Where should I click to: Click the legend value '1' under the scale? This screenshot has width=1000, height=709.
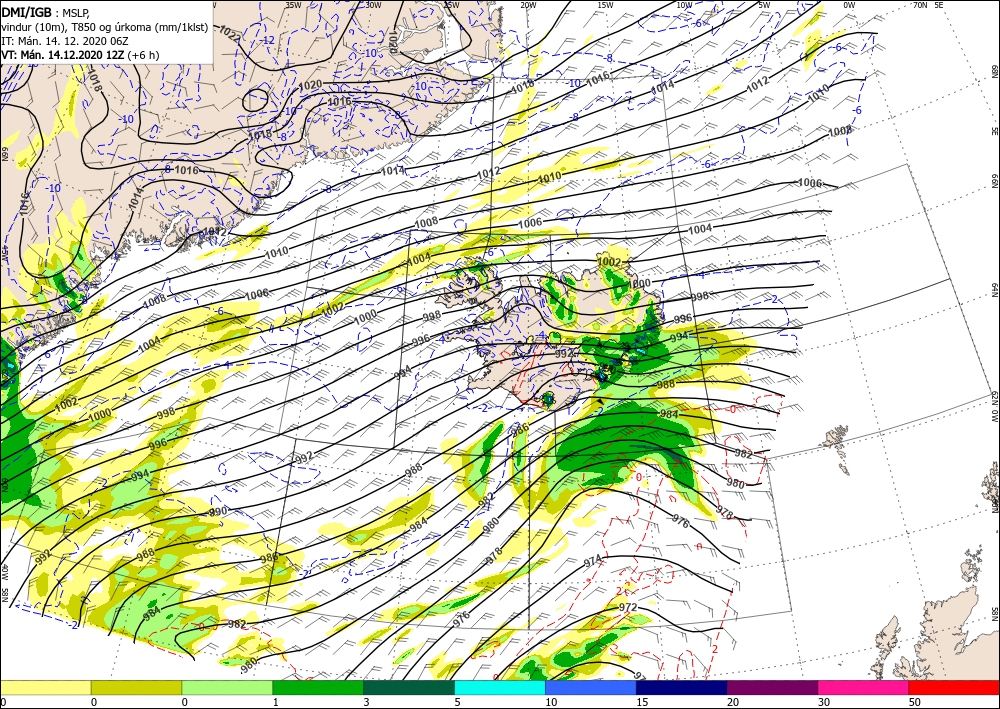tap(276, 702)
